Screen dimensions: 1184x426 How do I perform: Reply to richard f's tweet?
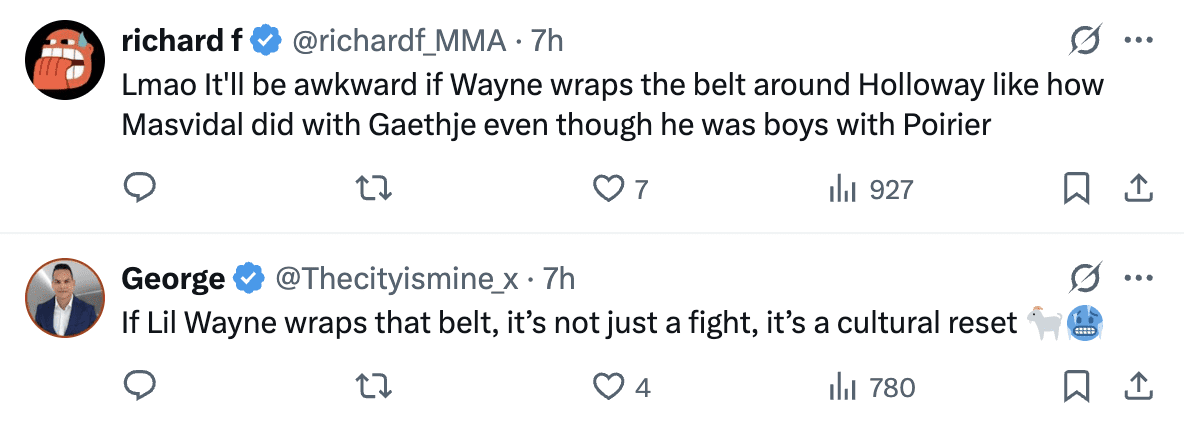(136, 188)
